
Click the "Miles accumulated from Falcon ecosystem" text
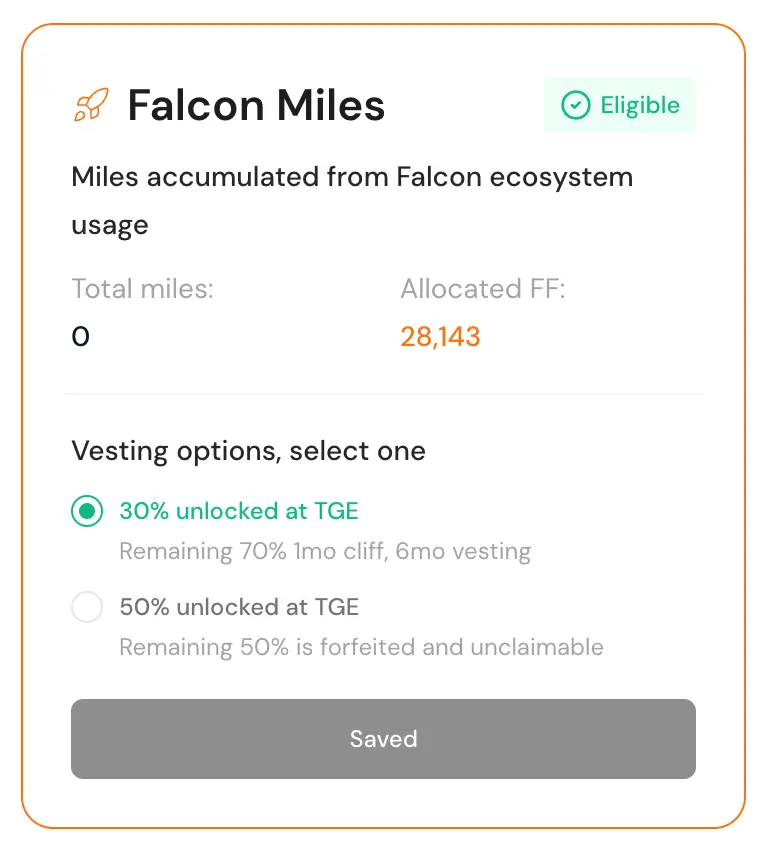click(352, 177)
